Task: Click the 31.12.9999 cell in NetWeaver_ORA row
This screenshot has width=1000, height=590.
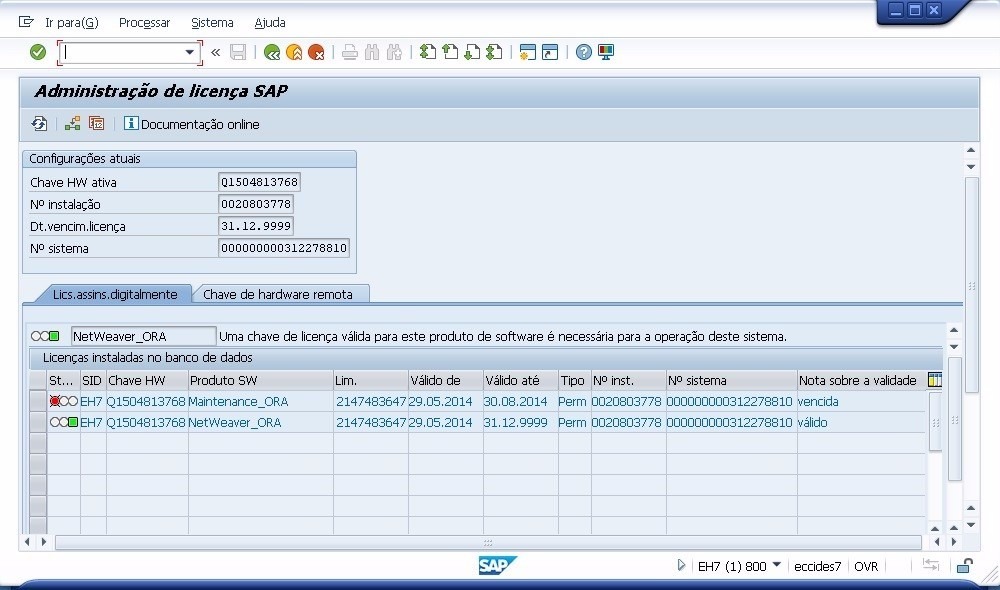Action: tap(520, 422)
